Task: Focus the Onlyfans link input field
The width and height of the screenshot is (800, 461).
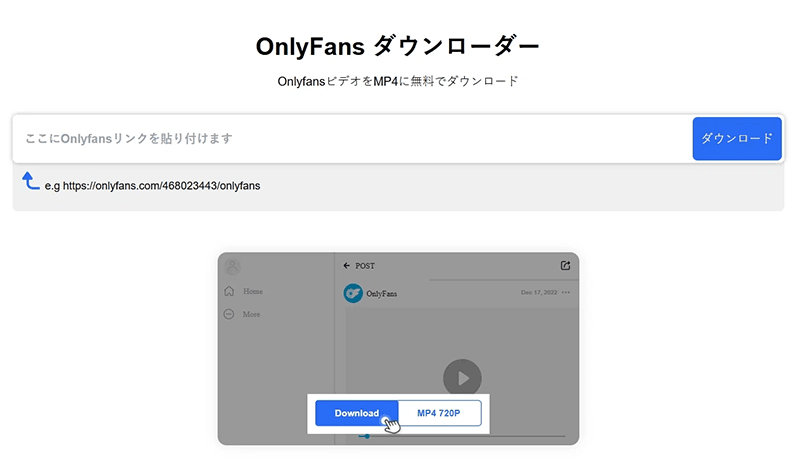Action: [350, 139]
